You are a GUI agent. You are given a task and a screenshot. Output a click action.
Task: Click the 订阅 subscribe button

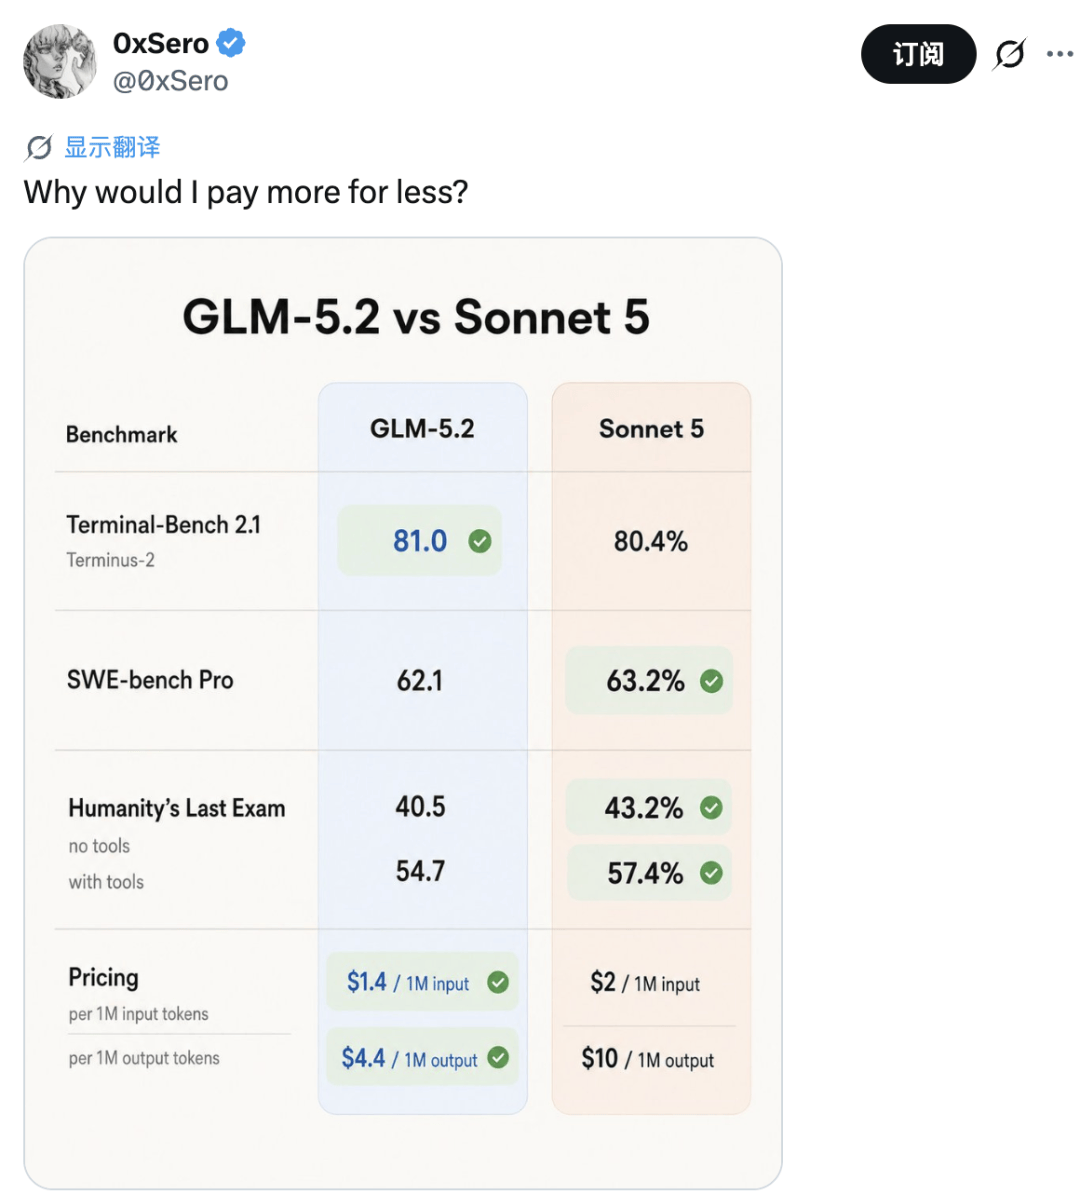(x=918, y=54)
